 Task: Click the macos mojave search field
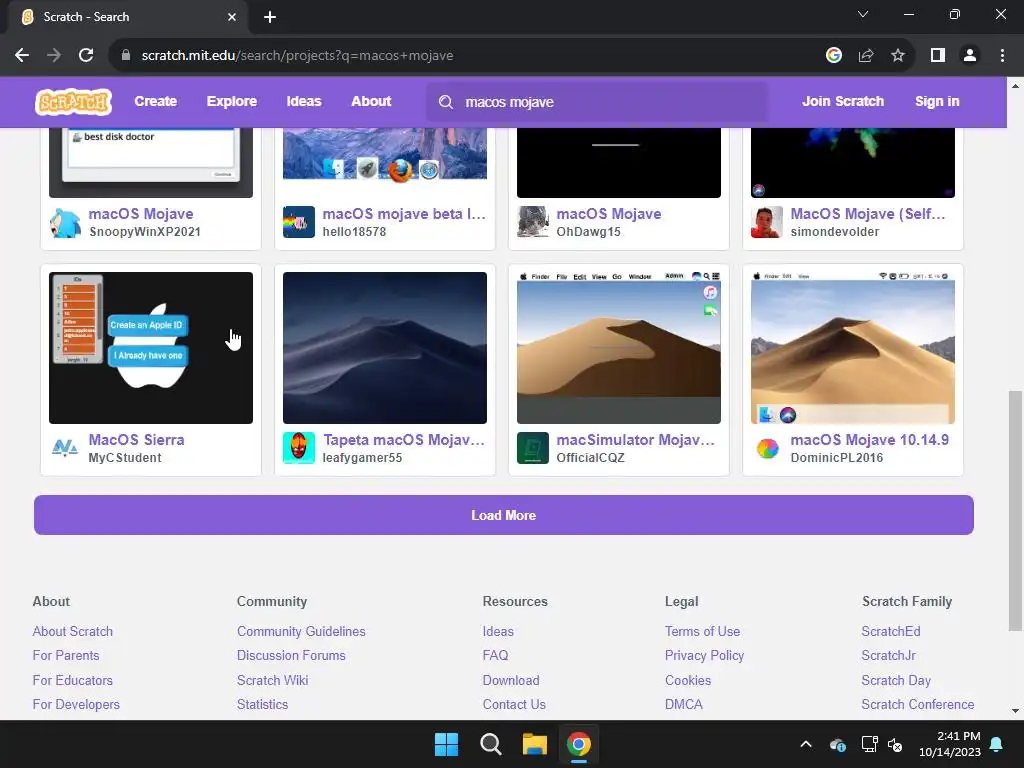pos(597,102)
